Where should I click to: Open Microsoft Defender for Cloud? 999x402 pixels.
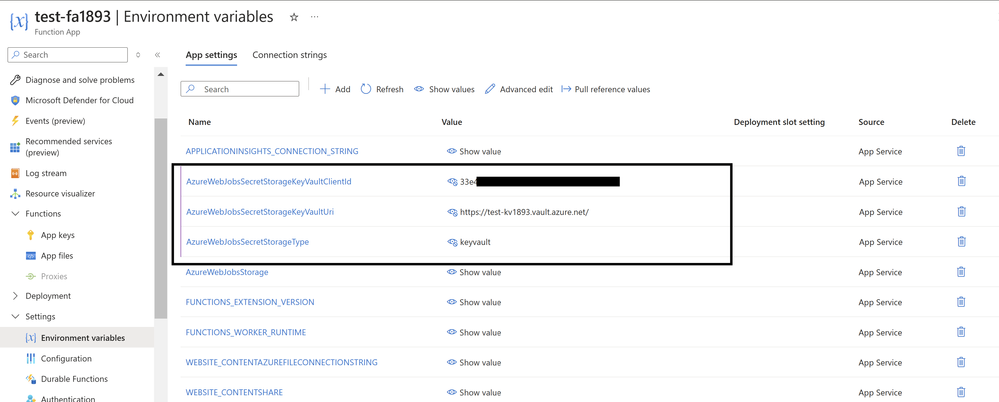80,100
